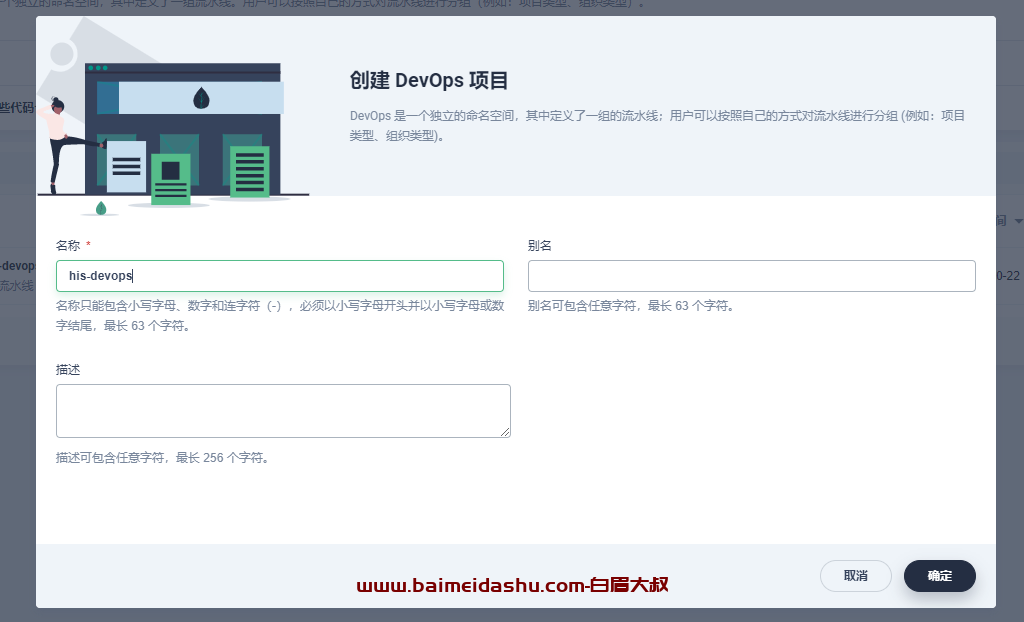Click the 创建 DevOps 项目 dialog title
Viewport: 1024px width, 622px height.
(428, 80)
